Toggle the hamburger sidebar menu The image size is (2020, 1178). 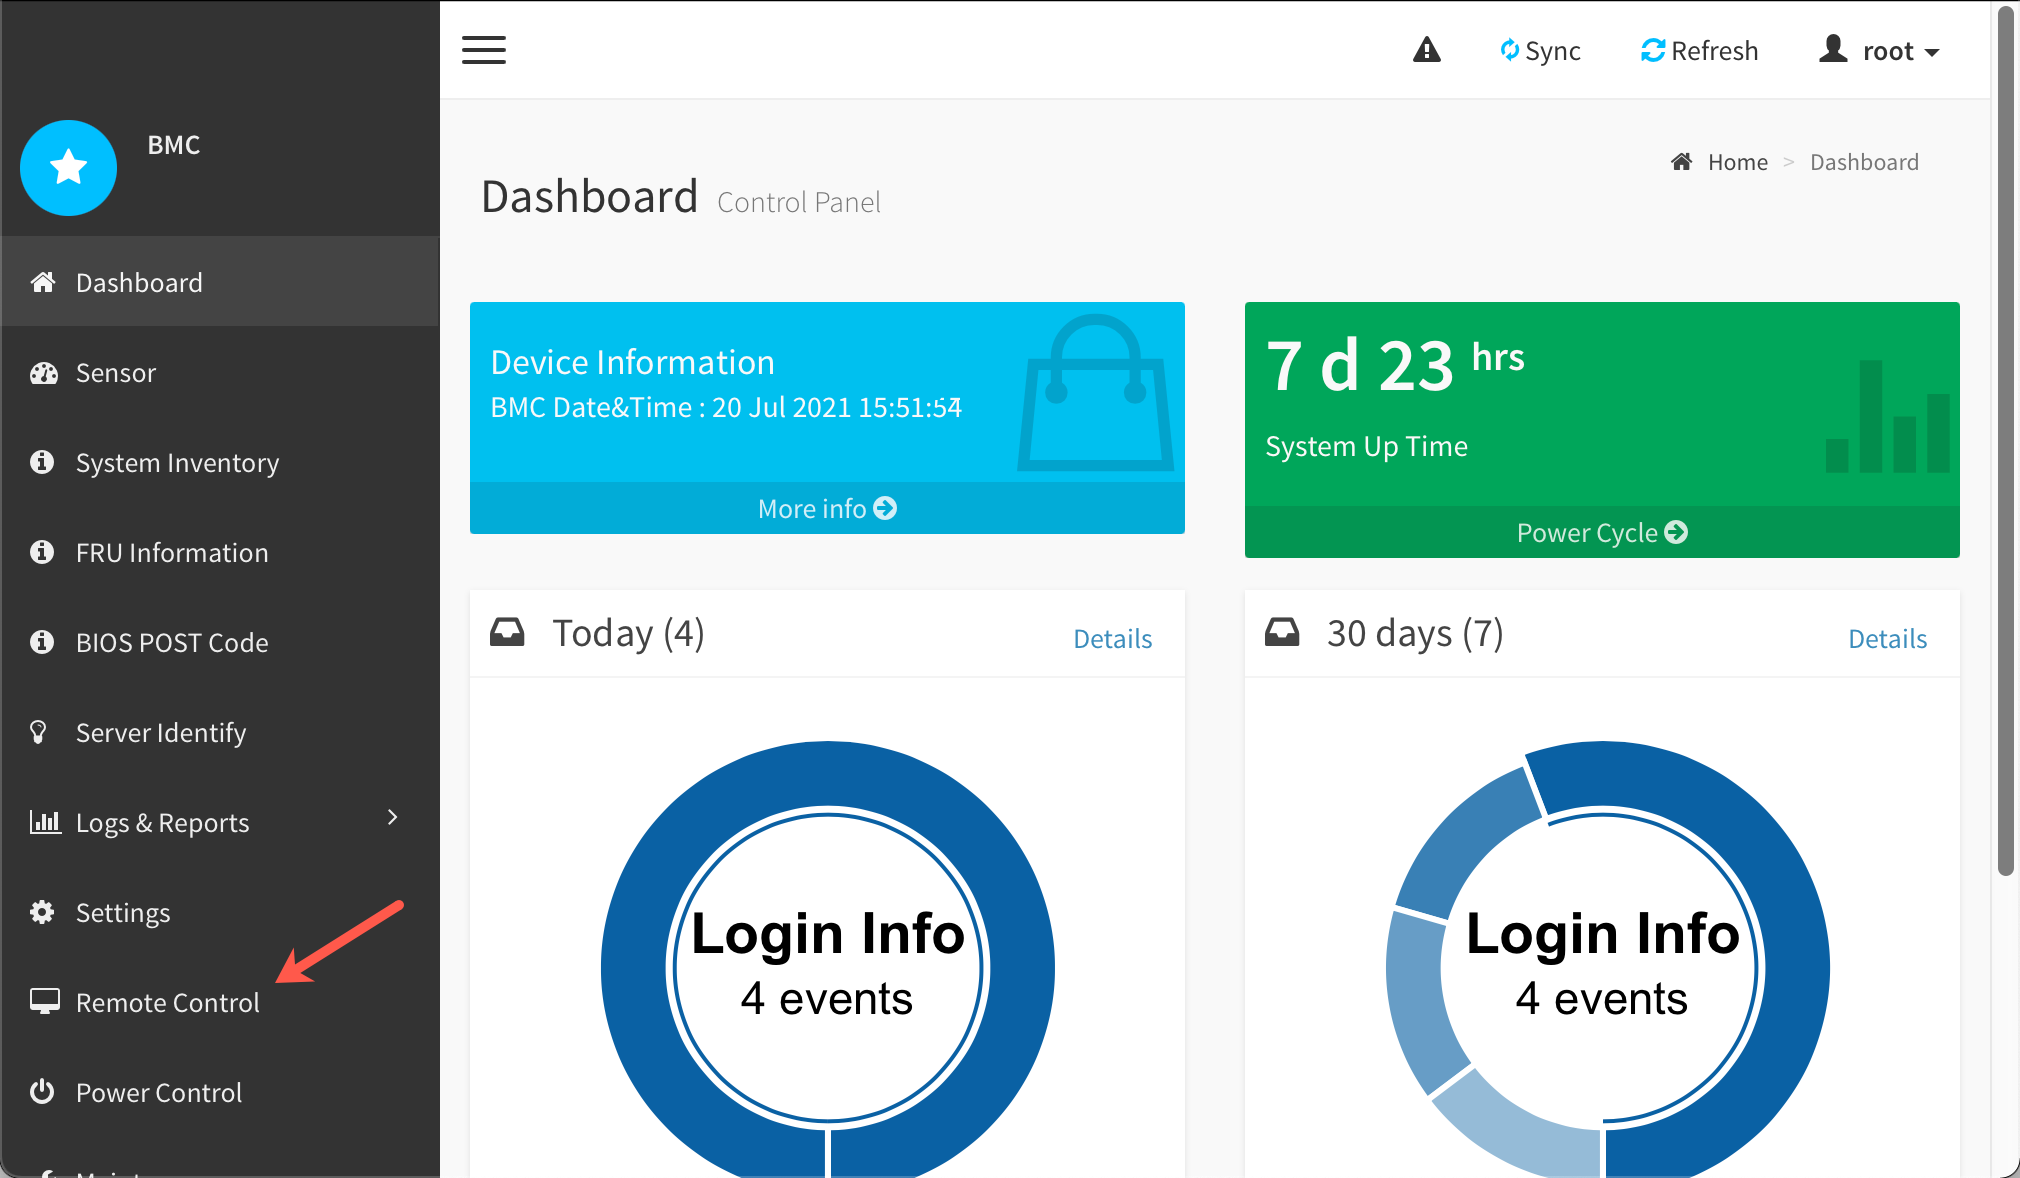484,50
